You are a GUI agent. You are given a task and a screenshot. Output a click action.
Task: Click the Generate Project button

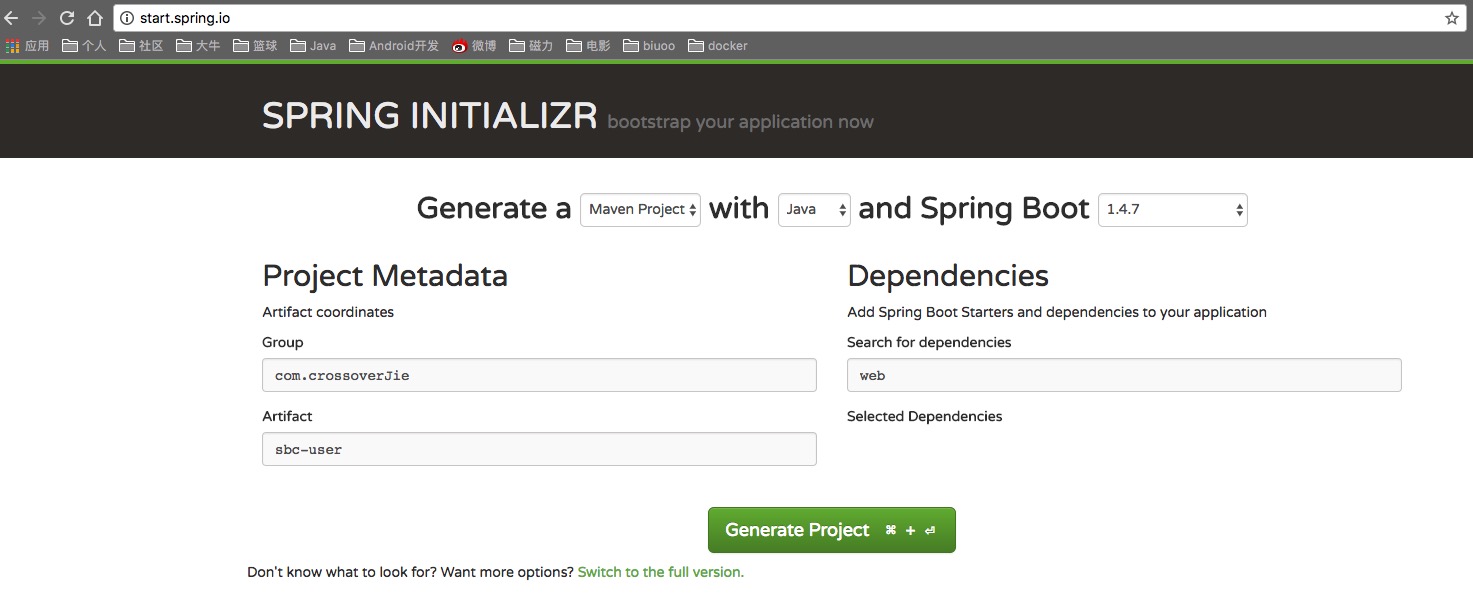[831, 529]
